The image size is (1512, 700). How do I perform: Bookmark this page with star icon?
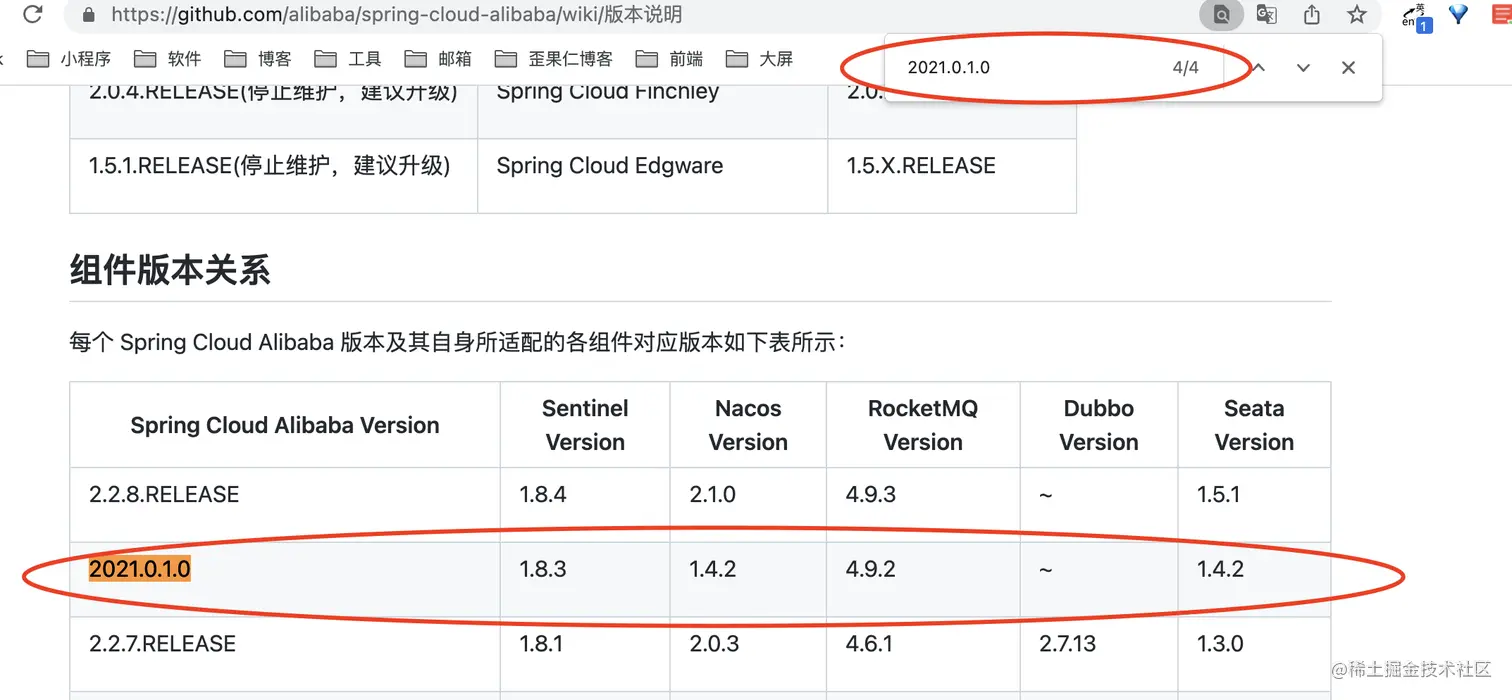coord(1356,15)
